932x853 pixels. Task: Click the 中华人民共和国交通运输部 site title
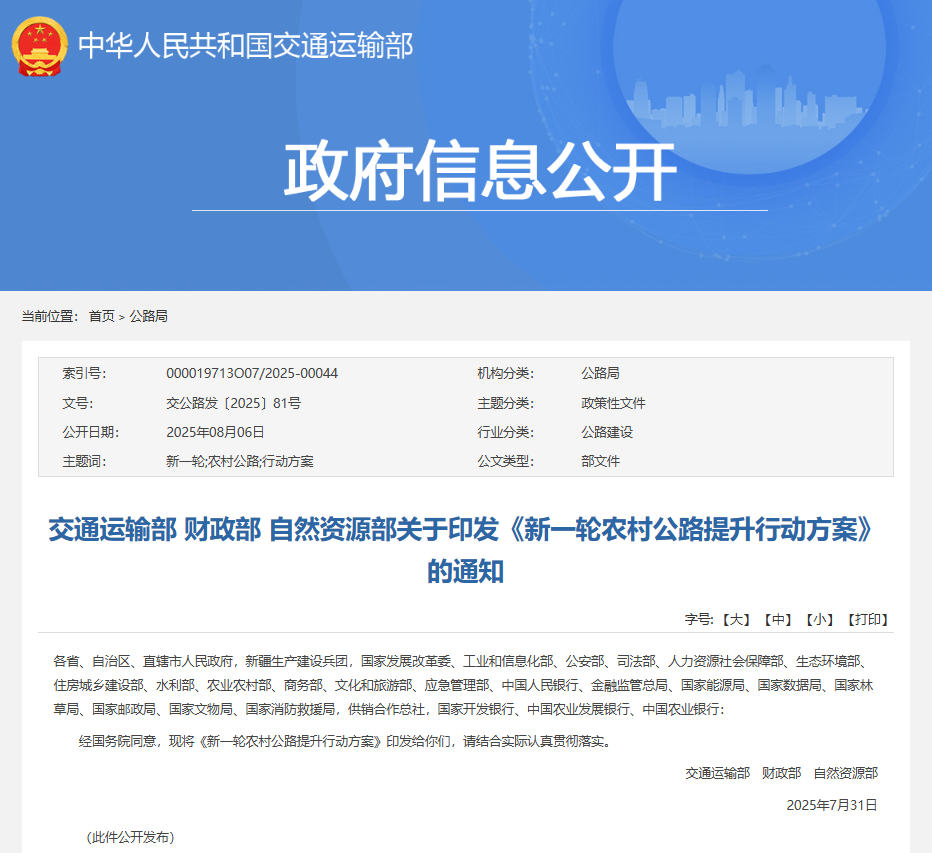pyautogui.click(x=245, y=46)
